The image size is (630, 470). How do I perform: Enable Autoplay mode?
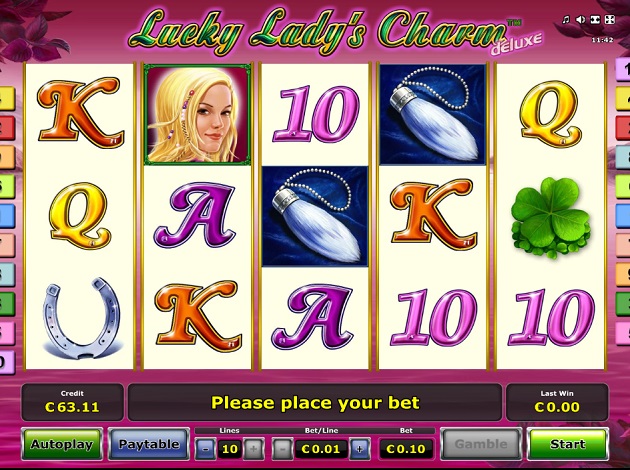pyautogui.click(x=62, y=444)
